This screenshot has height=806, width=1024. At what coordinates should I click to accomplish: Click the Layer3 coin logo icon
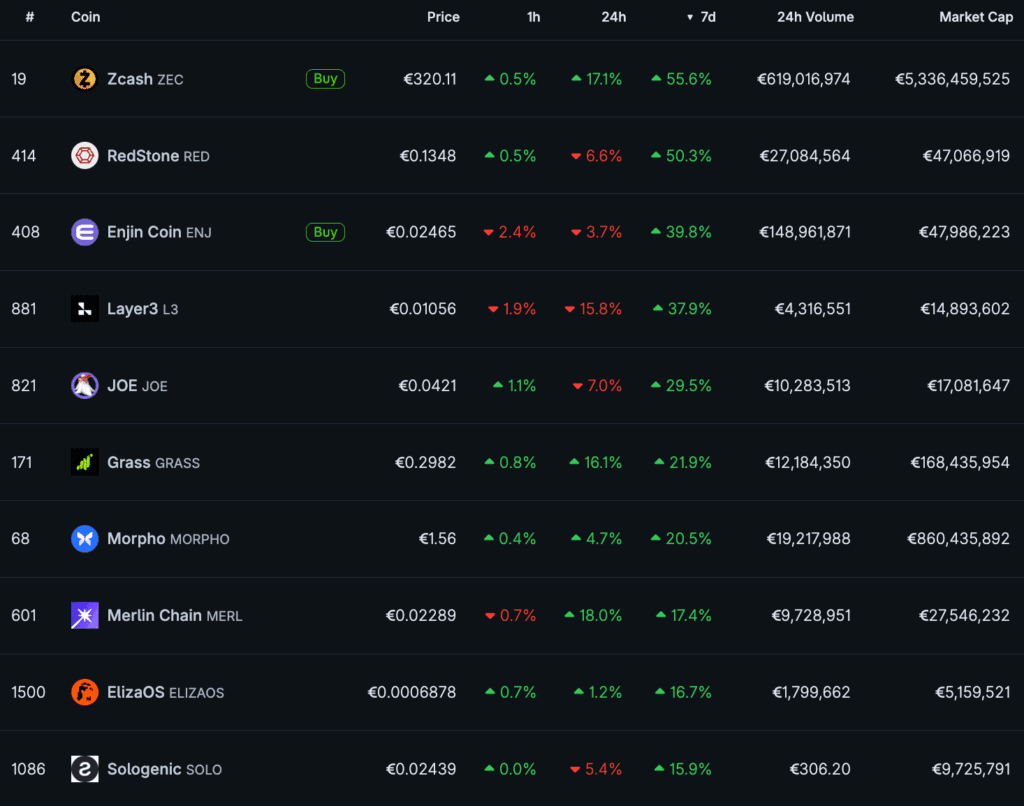[x=85, y=309]
